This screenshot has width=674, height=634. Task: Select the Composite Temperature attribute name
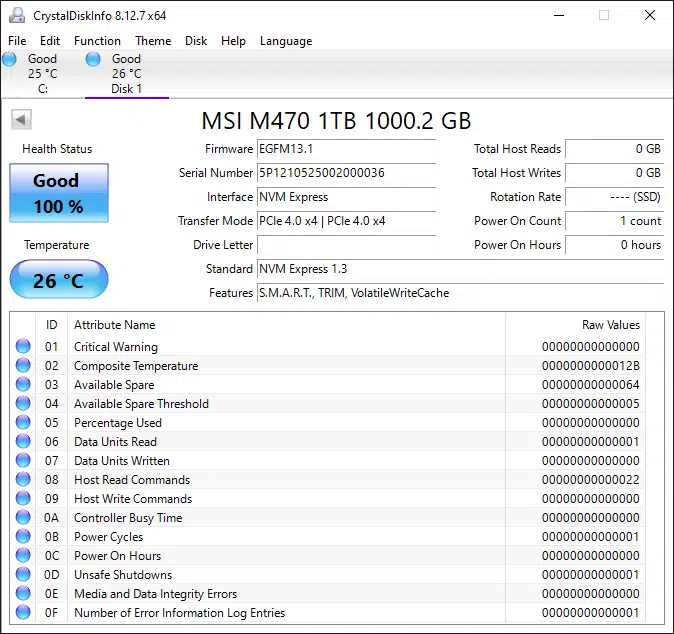(x=136, y=366)
